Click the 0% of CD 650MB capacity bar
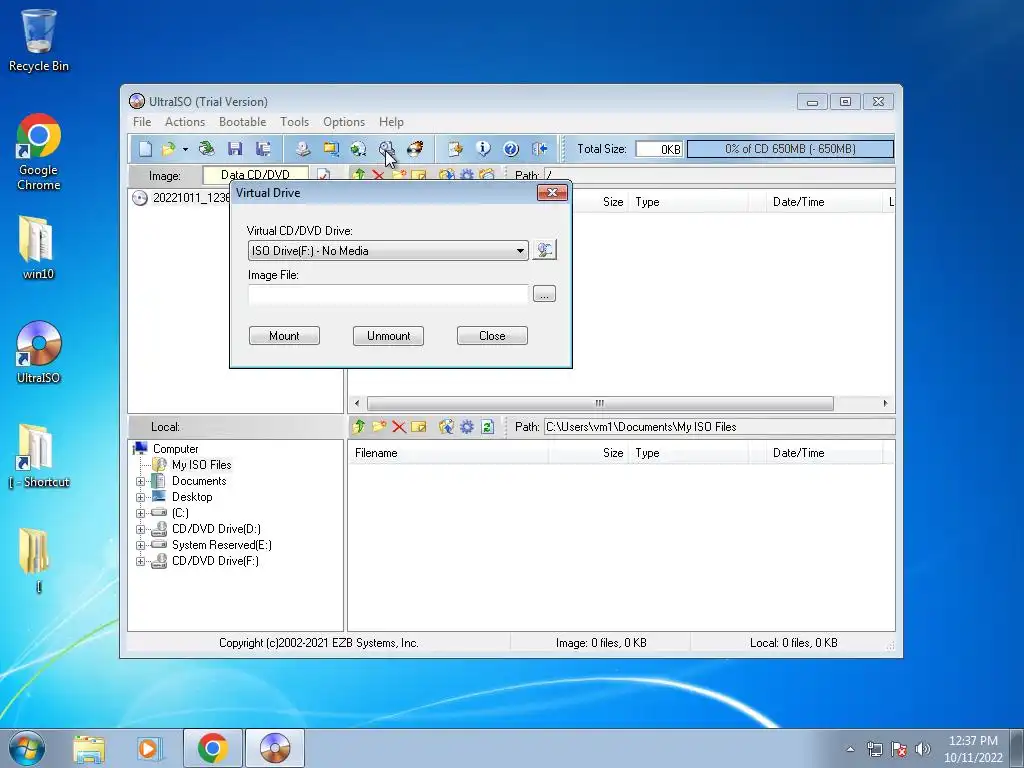 coord(790,149)
